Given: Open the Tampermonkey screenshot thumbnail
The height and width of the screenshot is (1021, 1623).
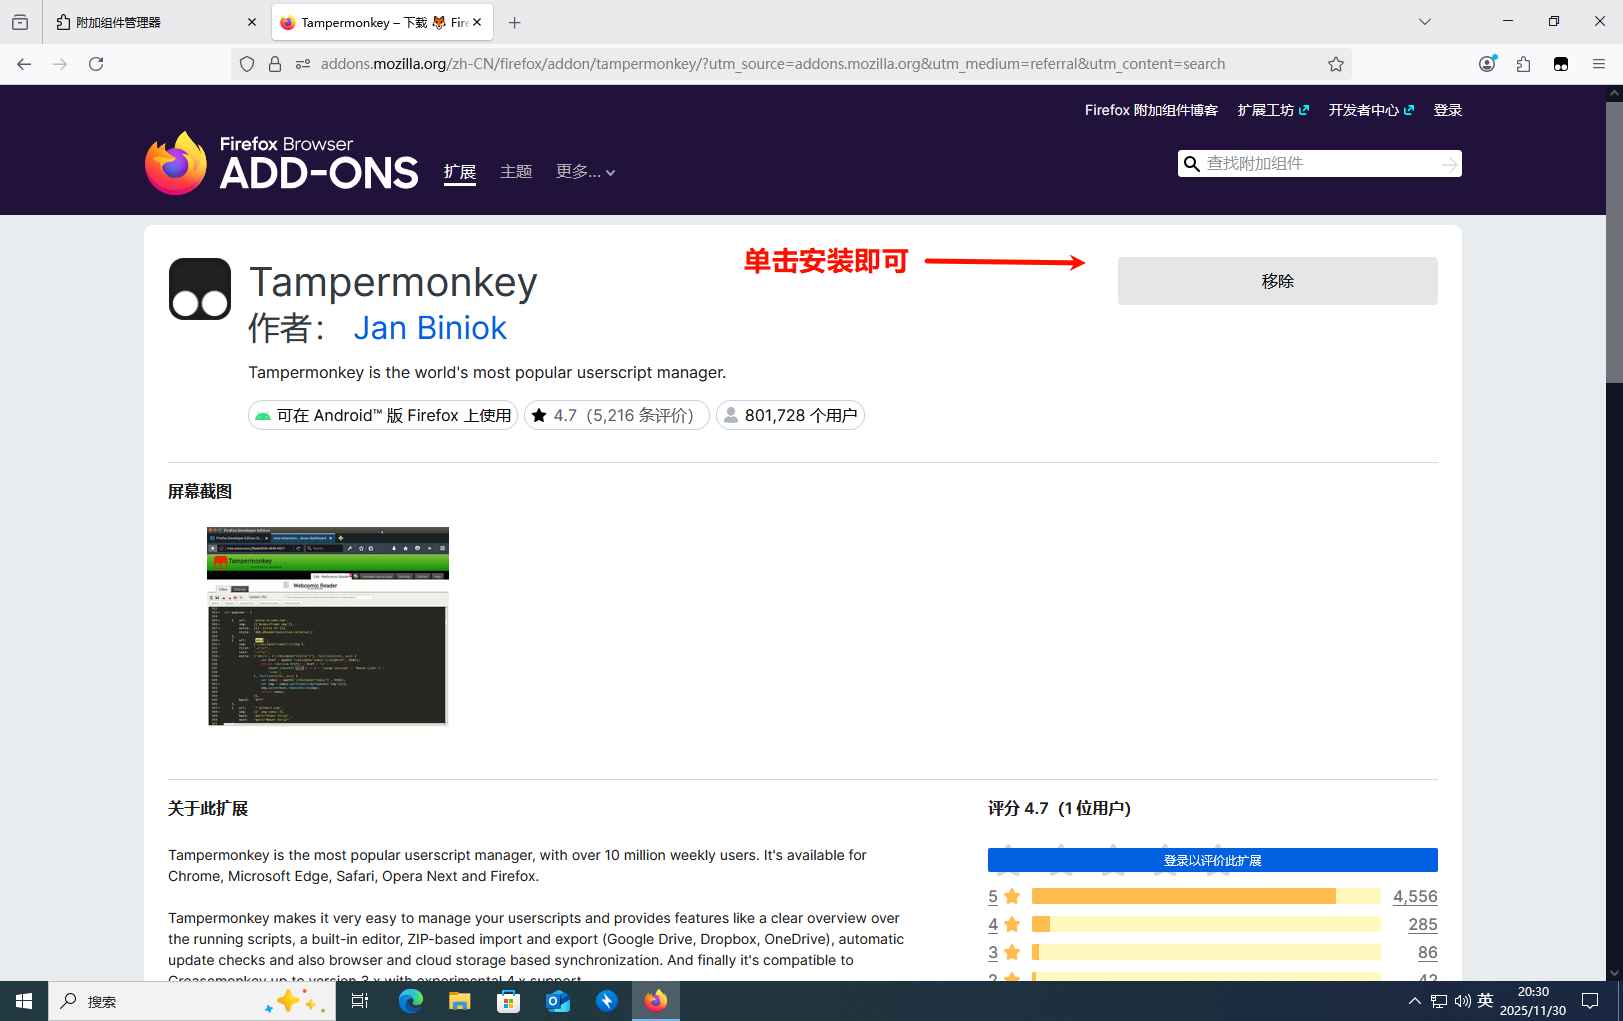Looking at the screenshot, I should click(328, 626).
